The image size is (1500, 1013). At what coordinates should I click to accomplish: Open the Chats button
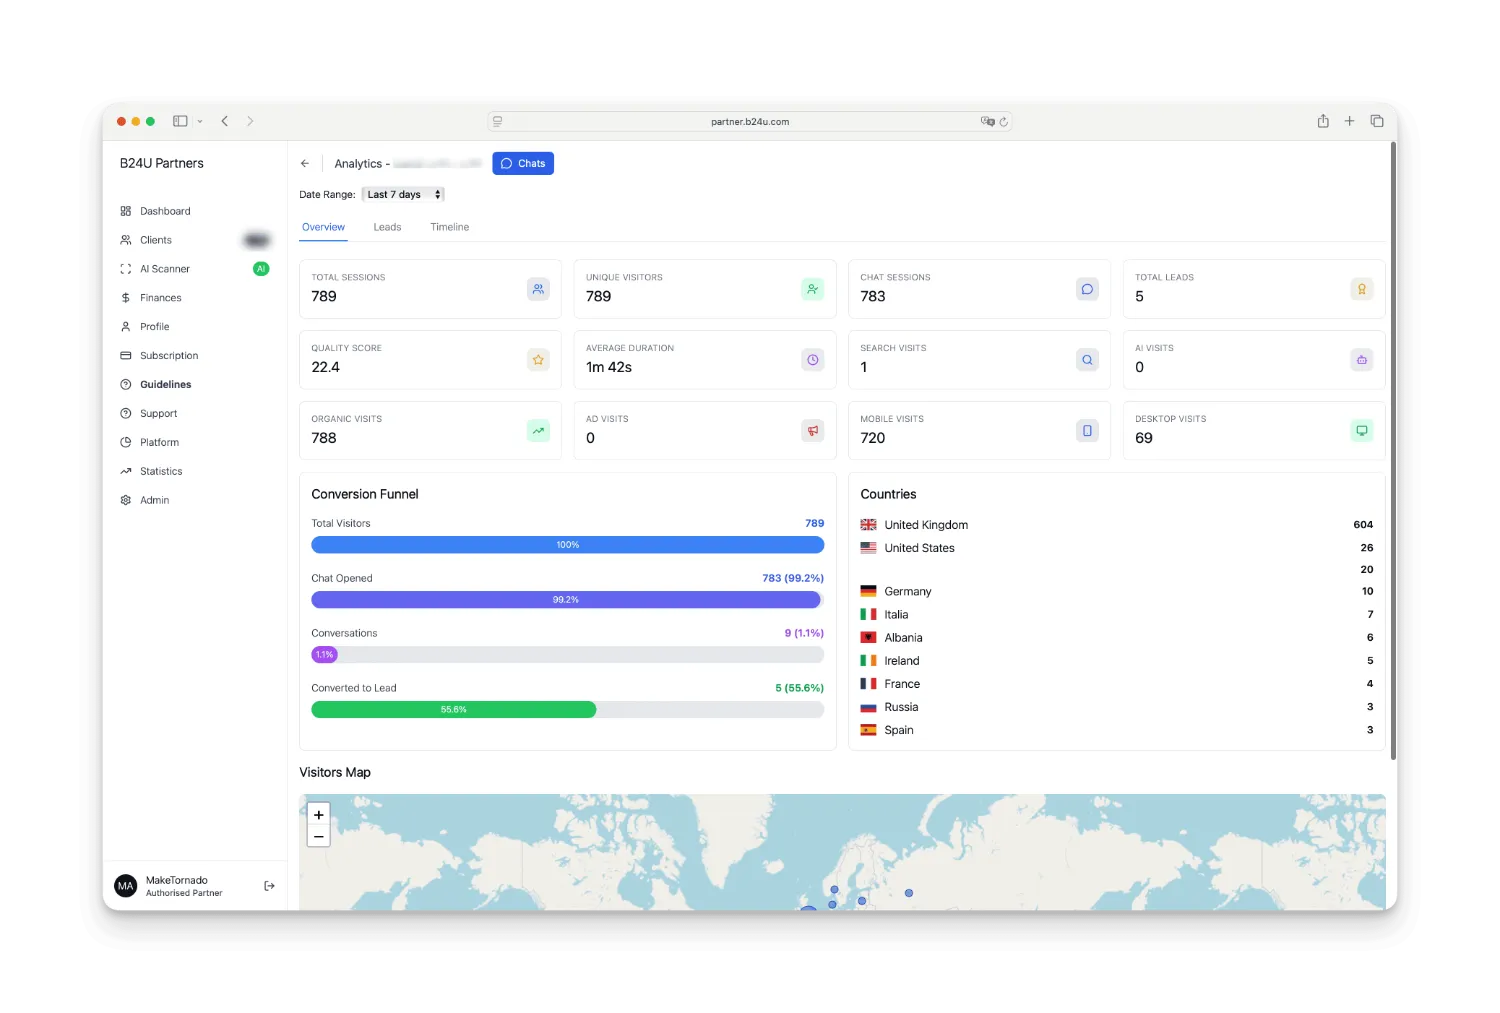click(x=523, y=164)
